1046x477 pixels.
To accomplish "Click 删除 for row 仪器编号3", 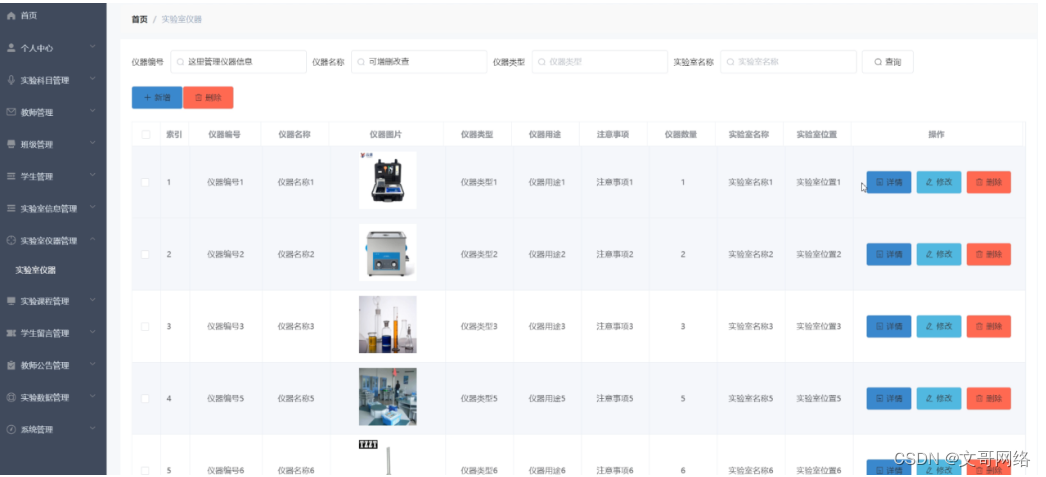I will pyautogui.click(x=989, y=326).
